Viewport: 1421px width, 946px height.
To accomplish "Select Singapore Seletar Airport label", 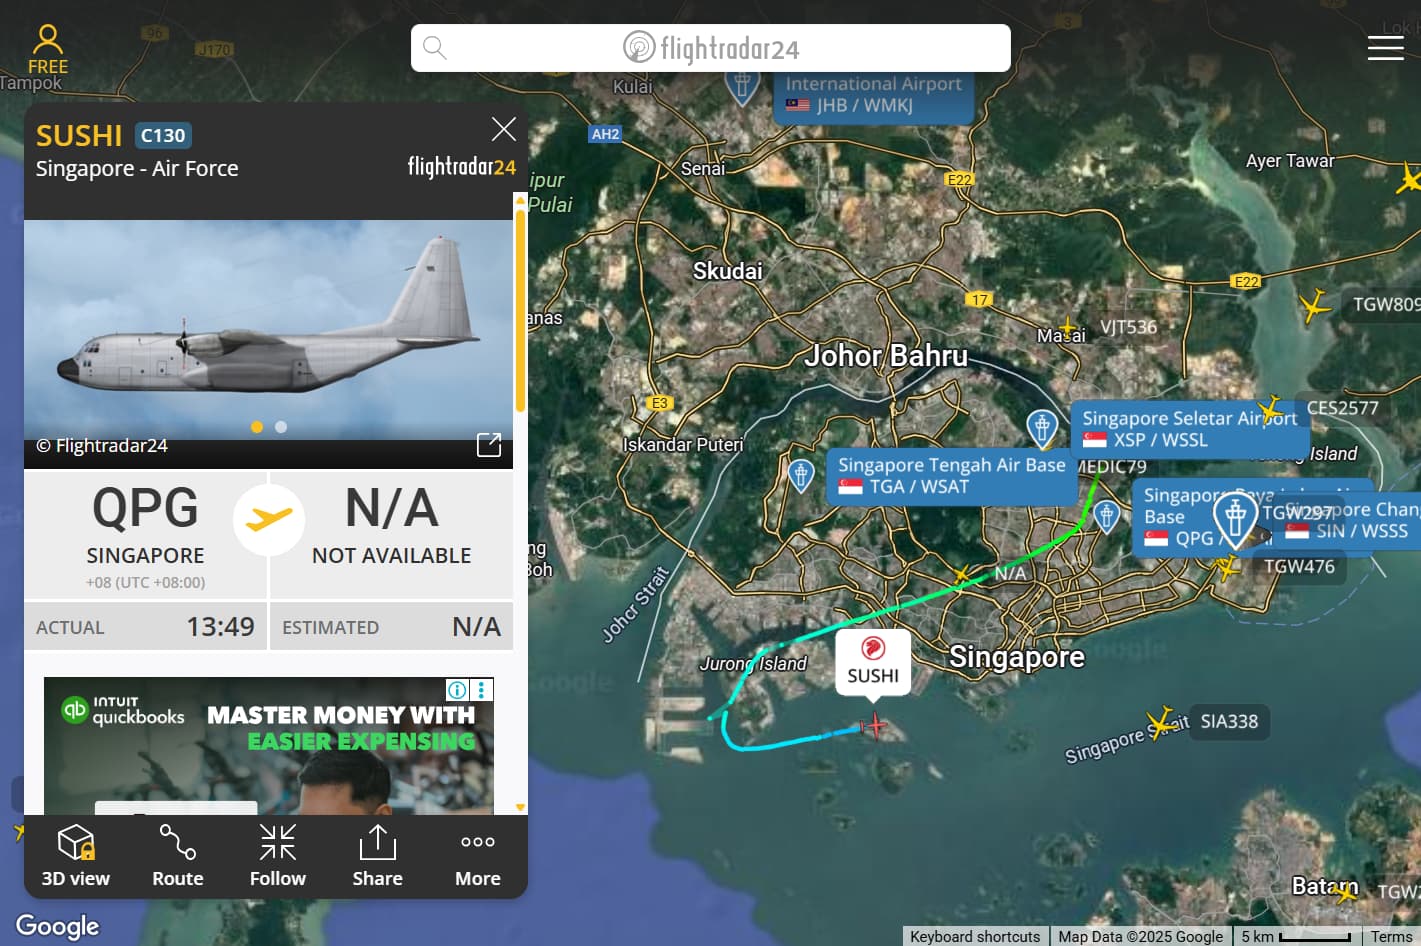I will (1190, 429).
